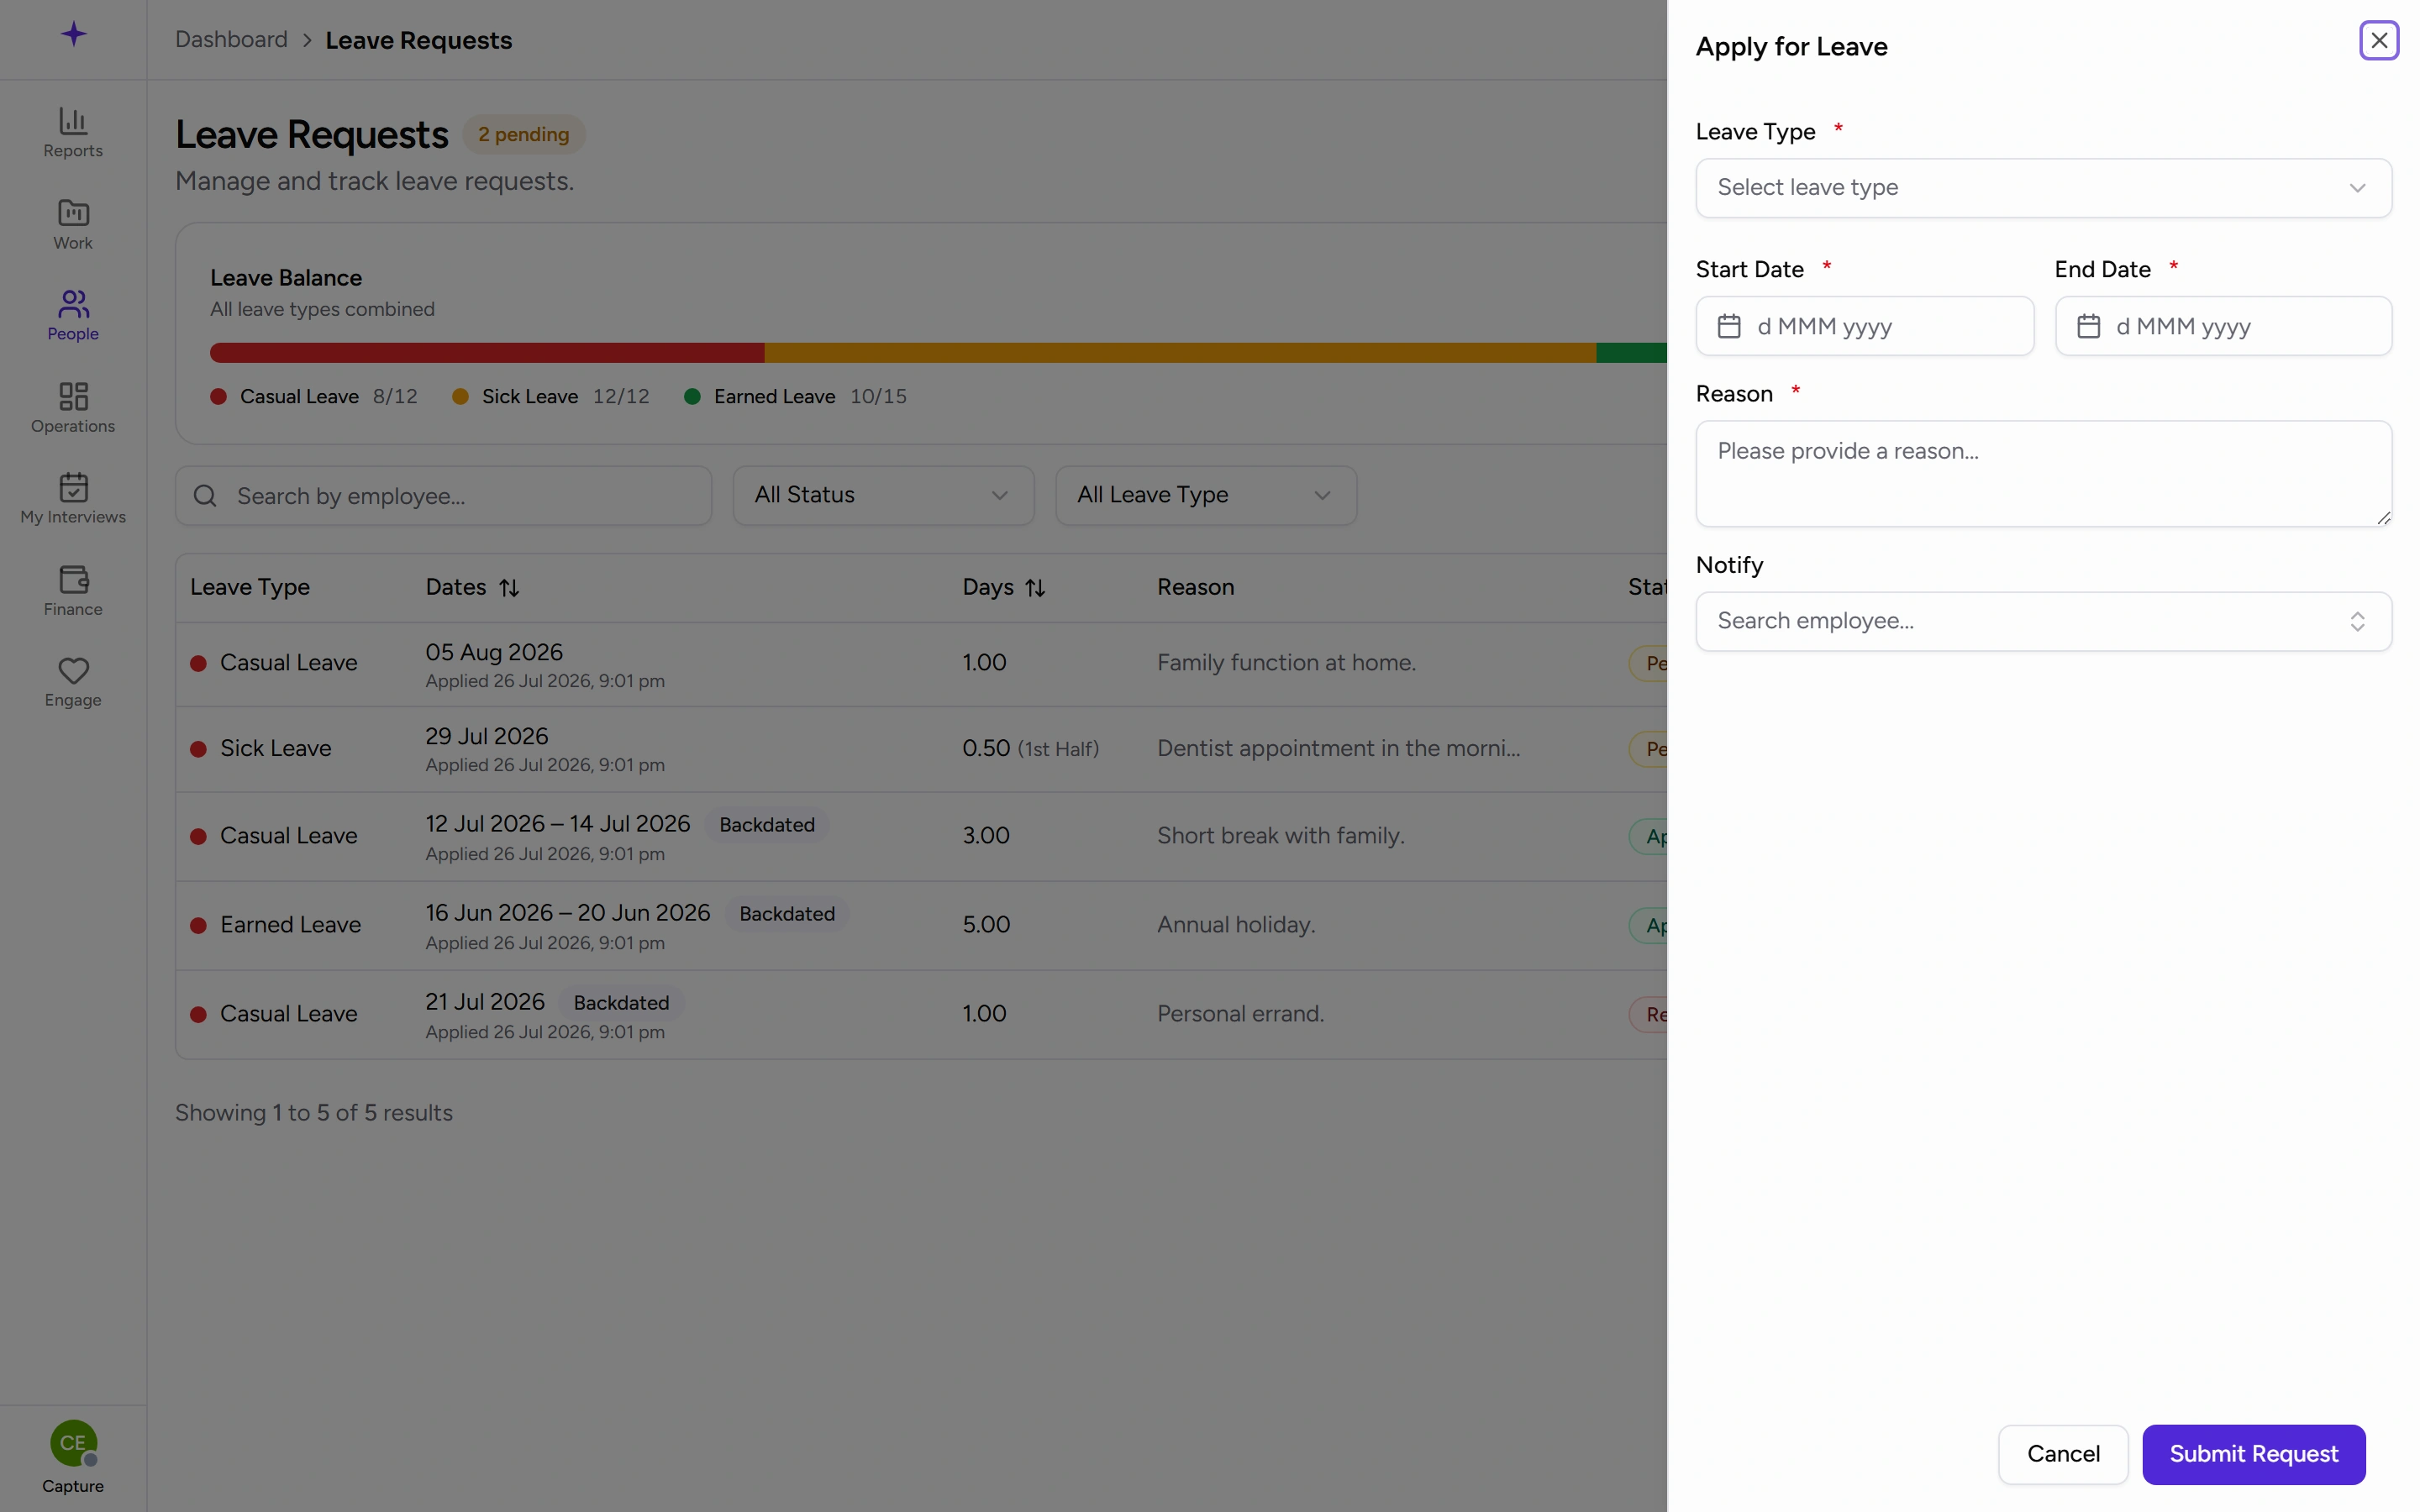
Task: Click the Earned Leave green balance segment
Action: tap(1631, 352)
